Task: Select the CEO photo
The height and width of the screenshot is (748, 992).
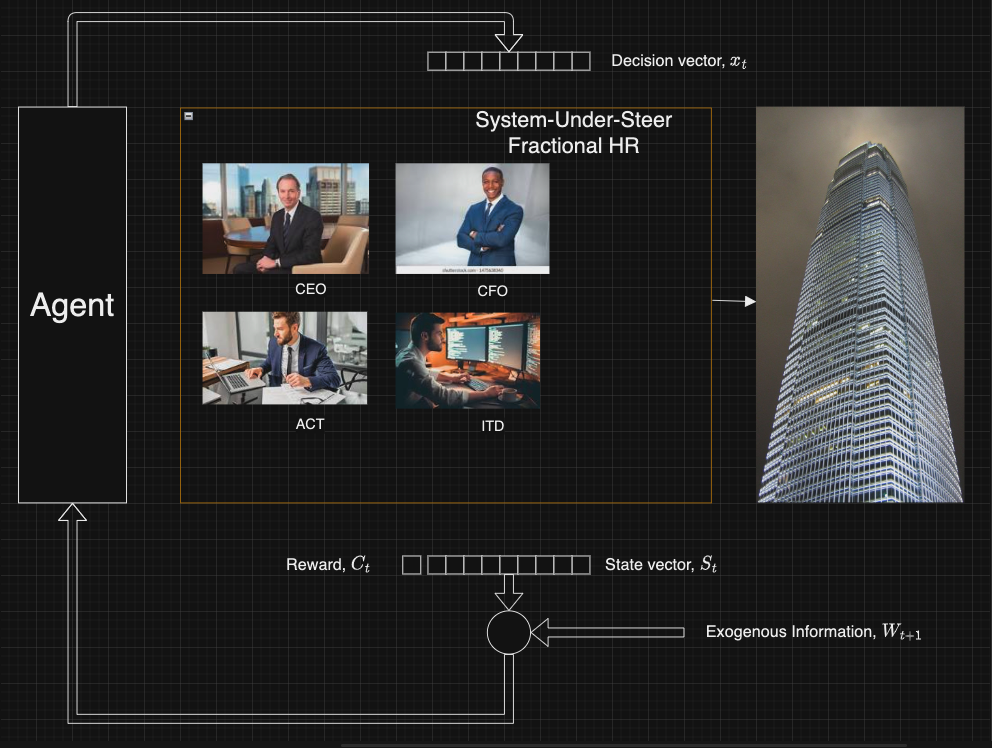Action: pos(285,218)
